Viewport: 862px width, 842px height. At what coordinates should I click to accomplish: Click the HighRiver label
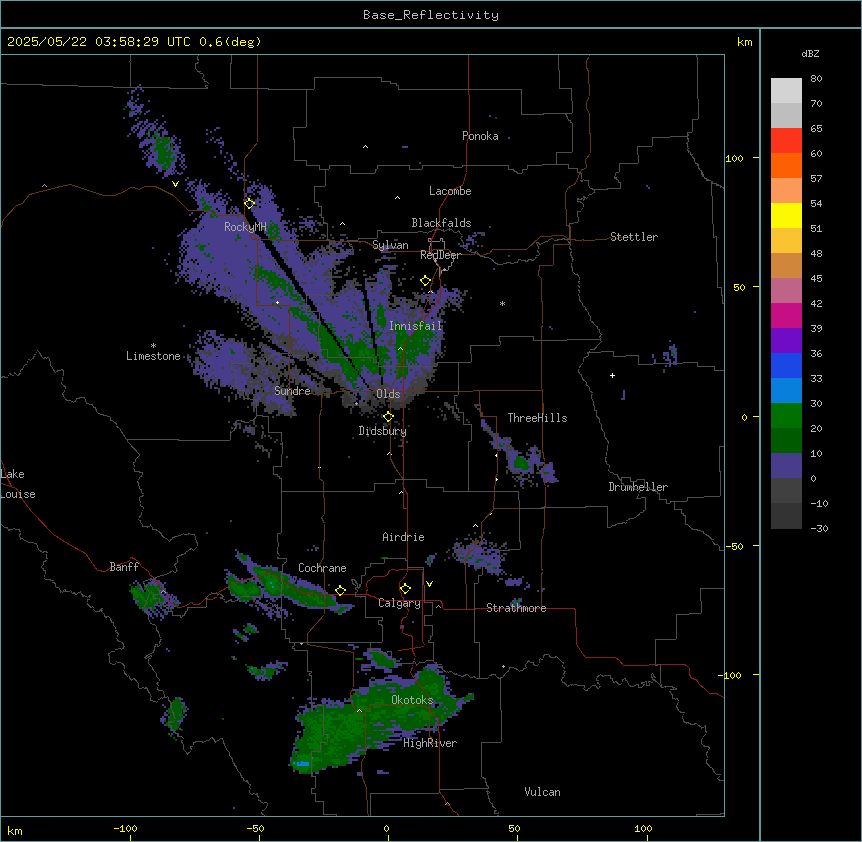tap(430, 743)
